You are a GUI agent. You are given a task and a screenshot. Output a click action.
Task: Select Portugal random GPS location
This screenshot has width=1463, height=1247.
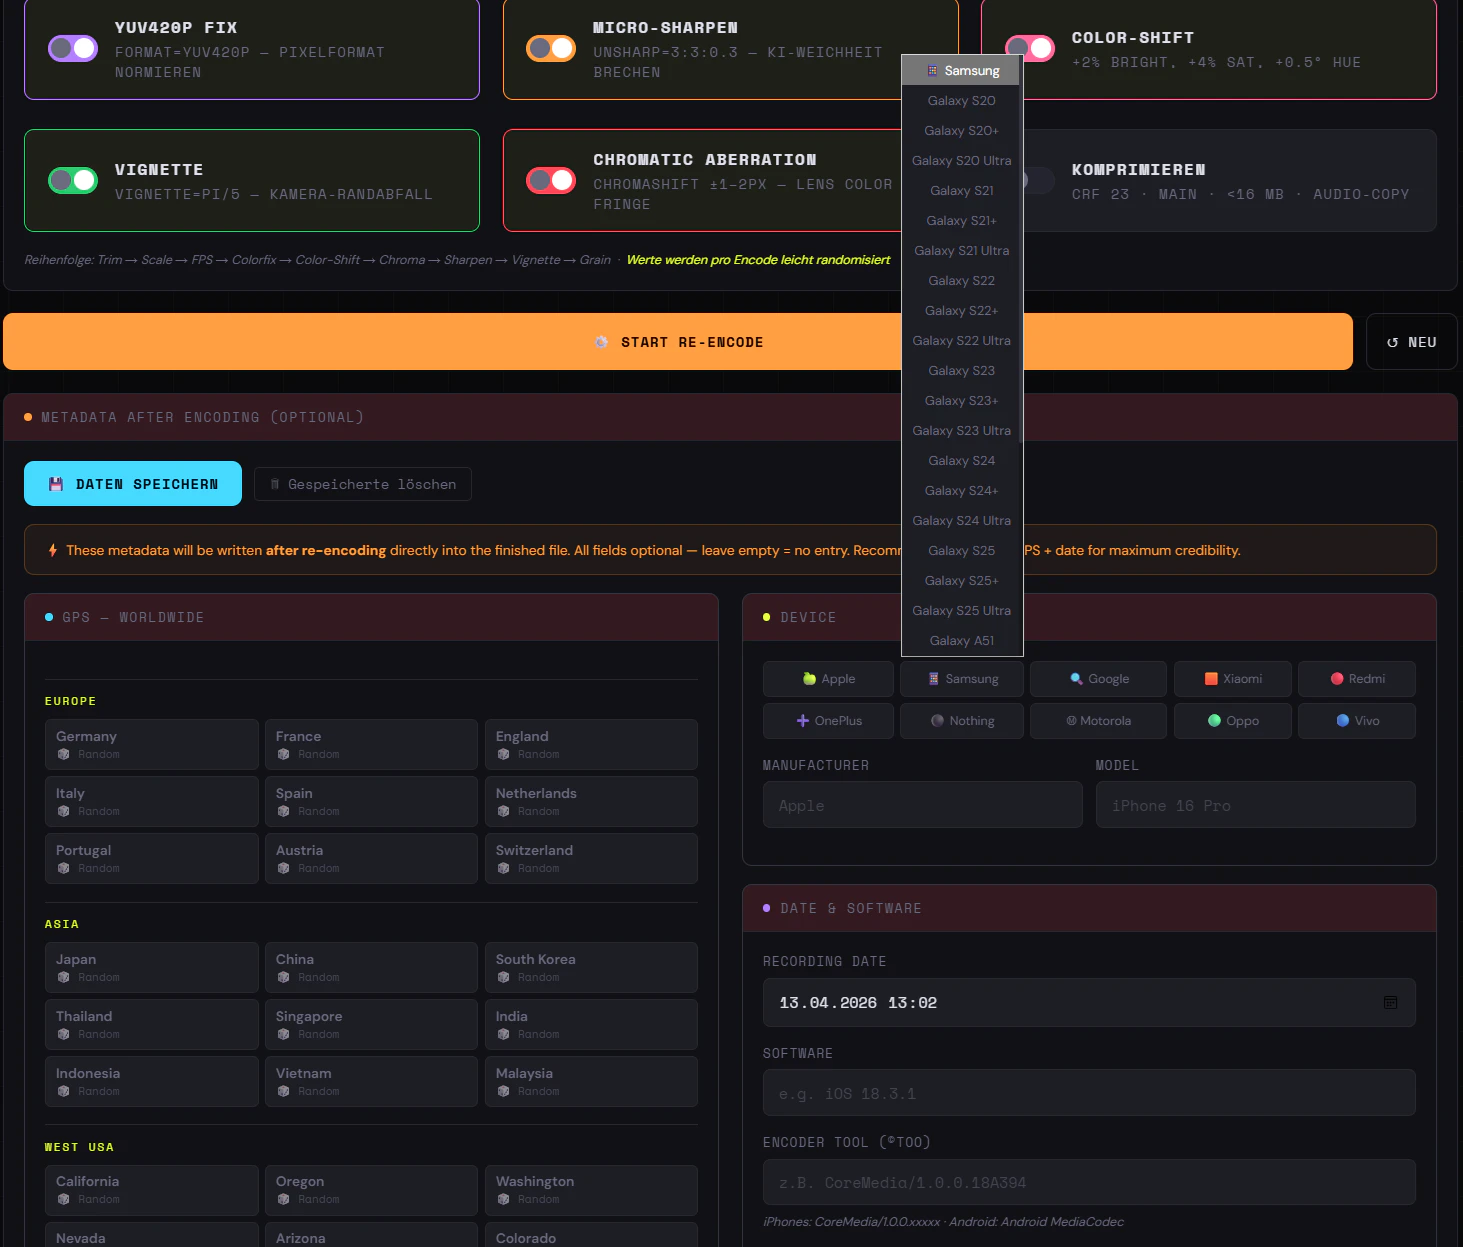(152, 859)
